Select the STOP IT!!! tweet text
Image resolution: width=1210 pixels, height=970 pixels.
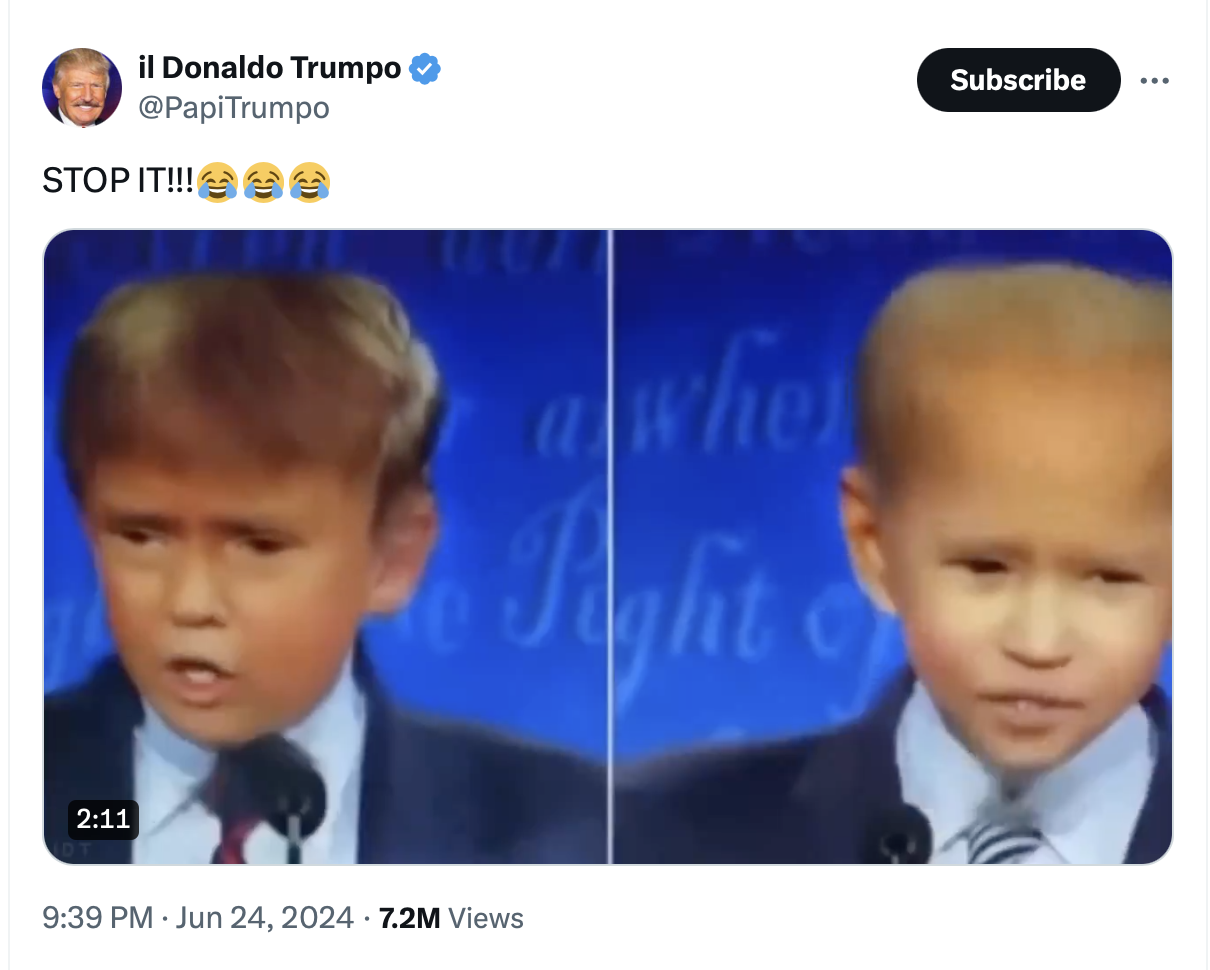point(118,181)
